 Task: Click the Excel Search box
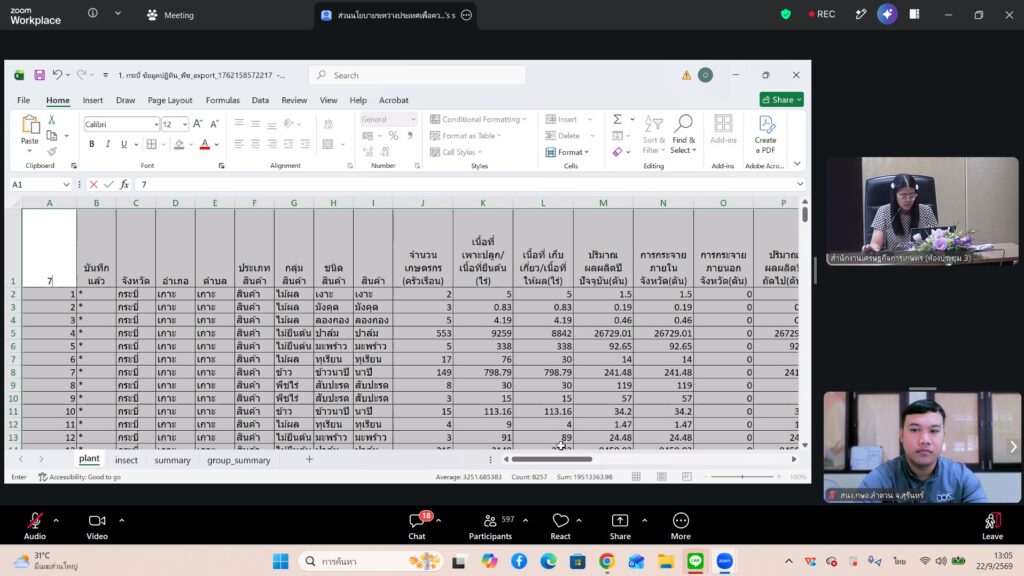pyautogui.click(x=417, y=75)
